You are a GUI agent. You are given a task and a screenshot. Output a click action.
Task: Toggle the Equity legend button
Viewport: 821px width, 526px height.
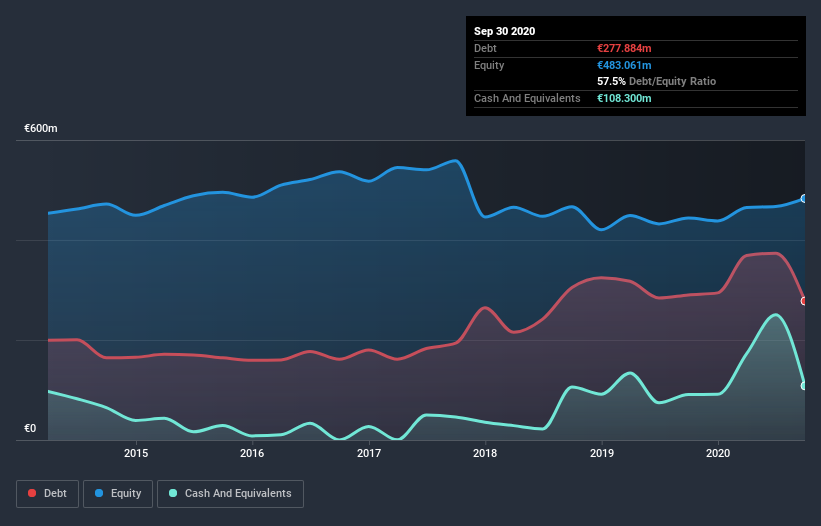click(x=118, y=494)
